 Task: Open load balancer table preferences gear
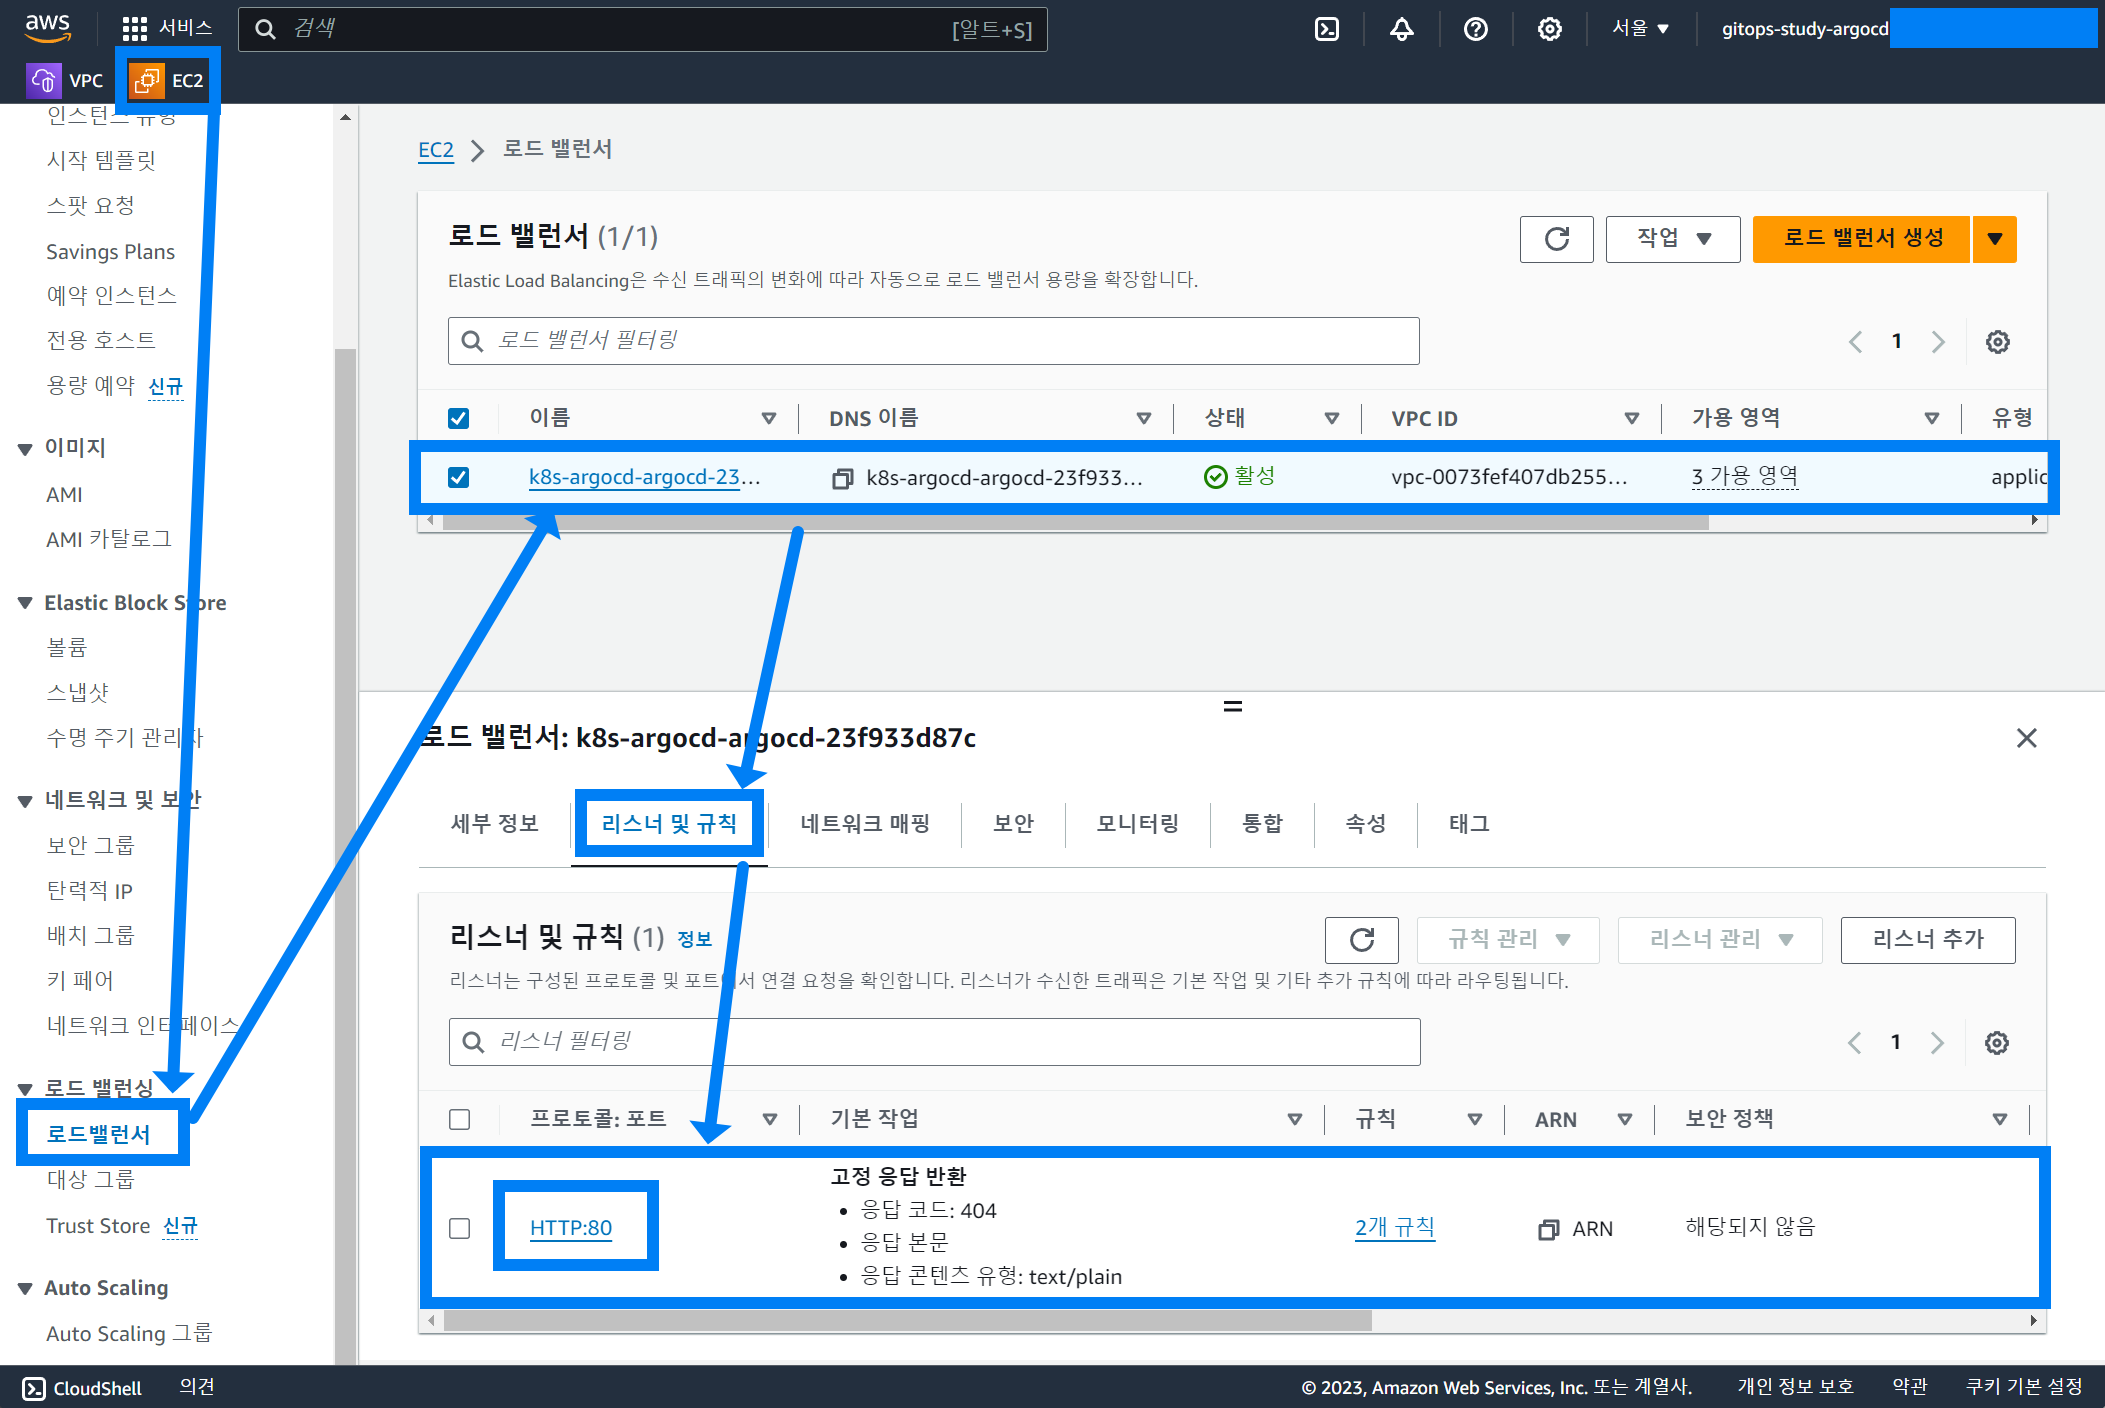(1997, 342)
